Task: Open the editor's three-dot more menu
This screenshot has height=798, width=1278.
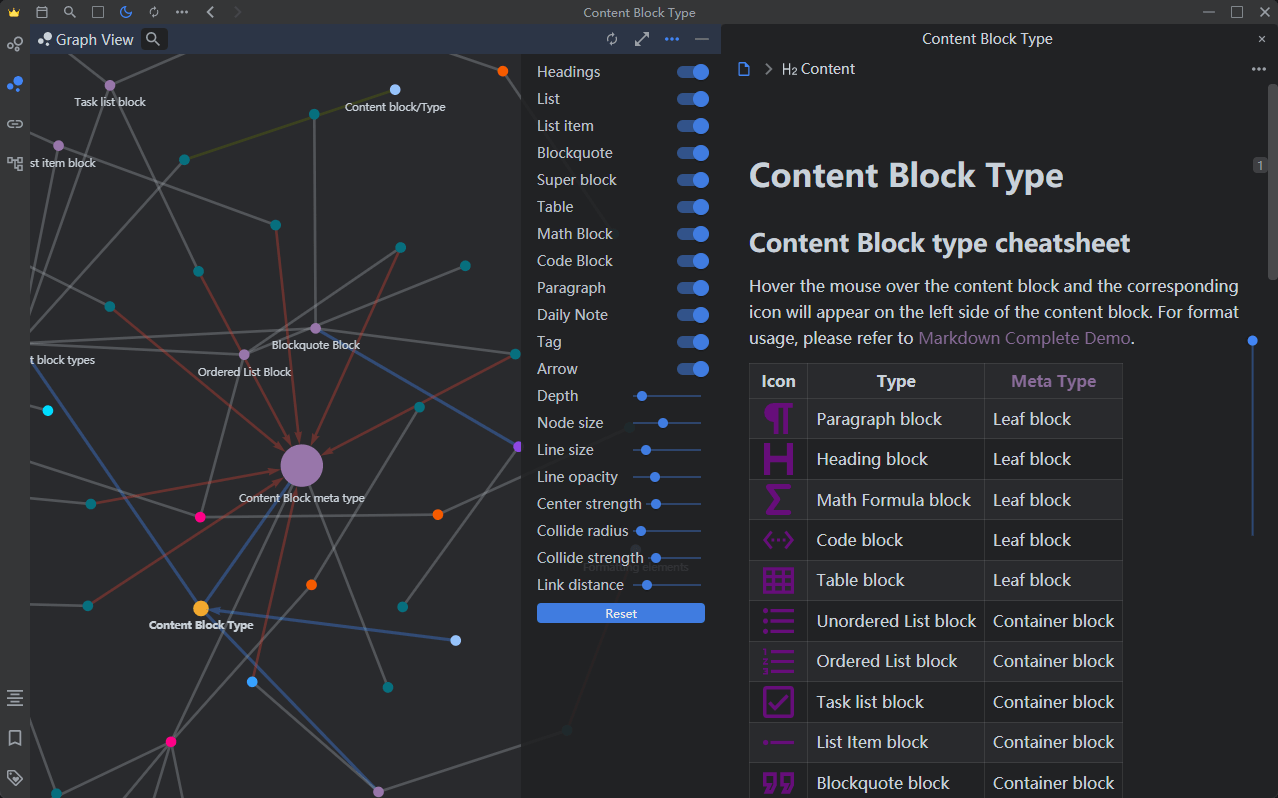Action: 1258,69
